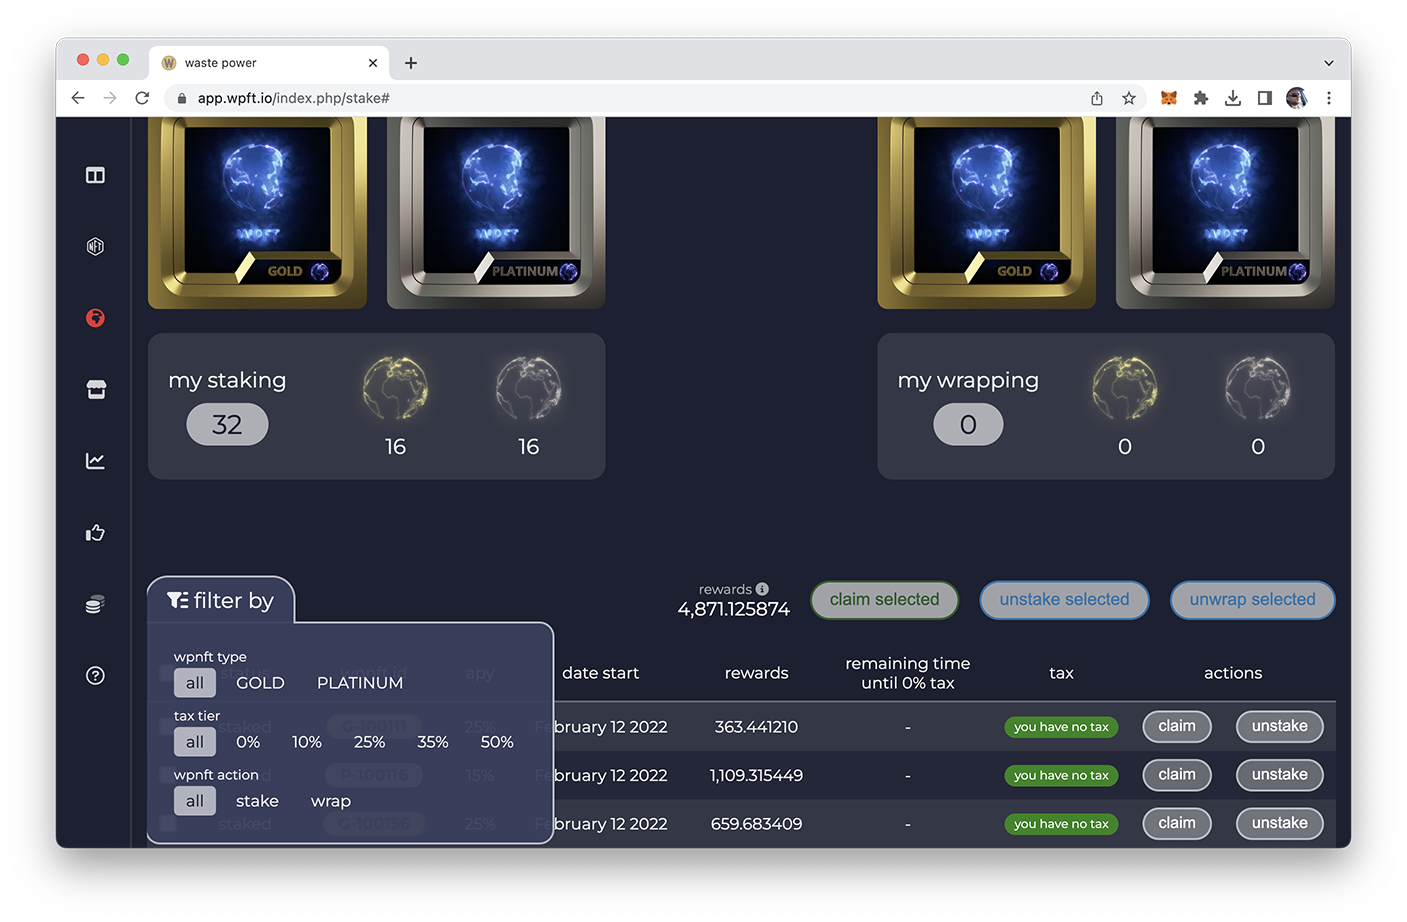The image size is (1407, 922).
Task: Click the 'you have no tax' badge for 363.441210
Action: (1061, 727)
